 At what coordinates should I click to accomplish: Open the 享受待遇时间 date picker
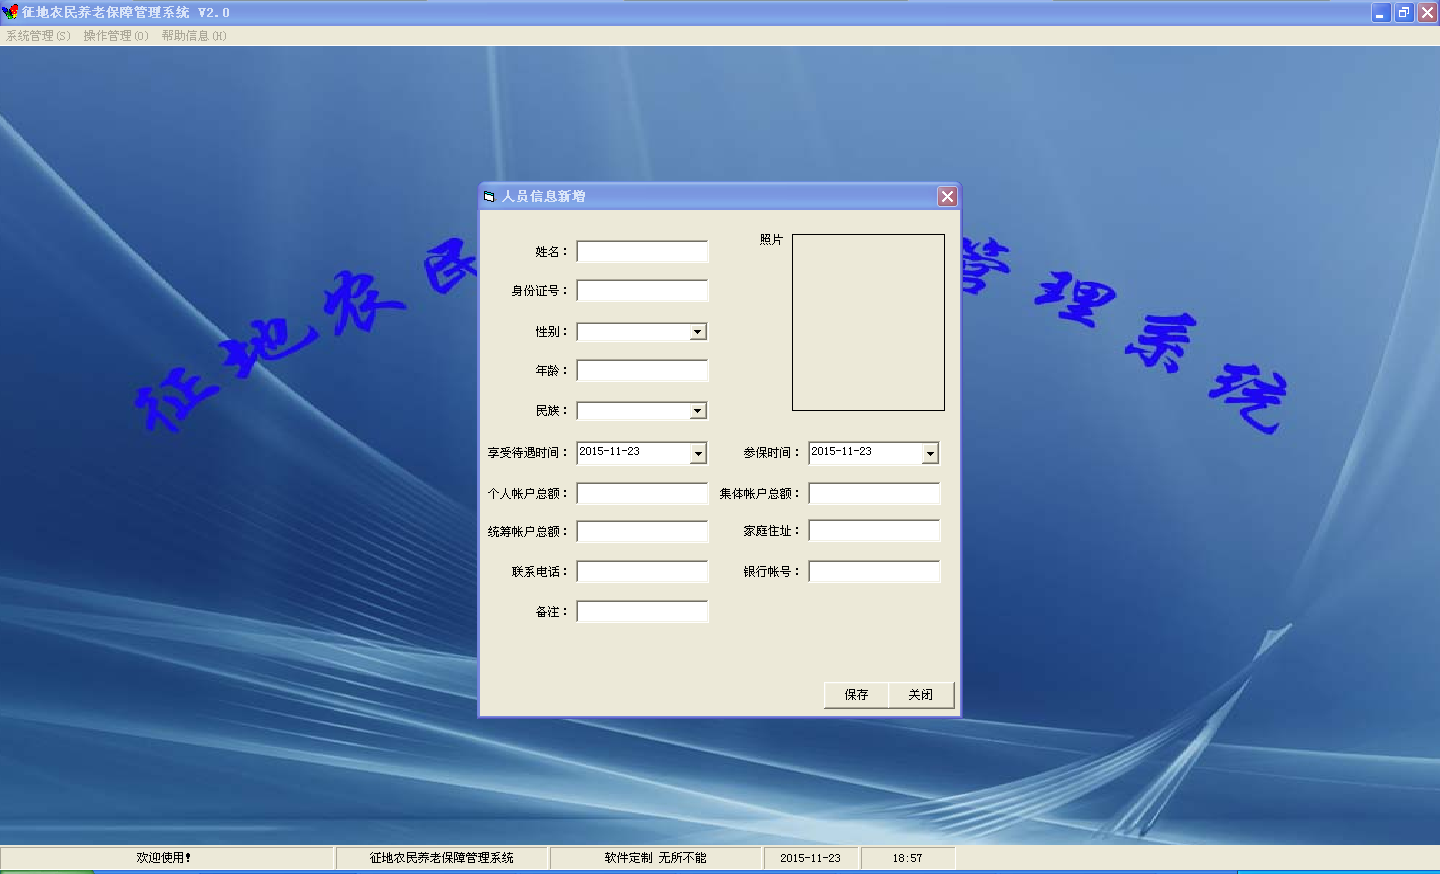click(x=698, y=453)
